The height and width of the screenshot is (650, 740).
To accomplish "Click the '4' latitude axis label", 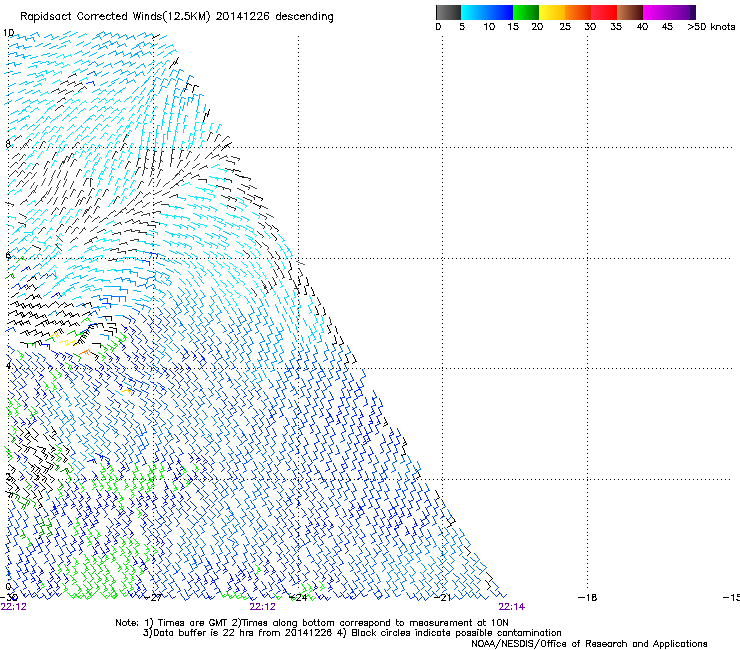I will point(8,366).
